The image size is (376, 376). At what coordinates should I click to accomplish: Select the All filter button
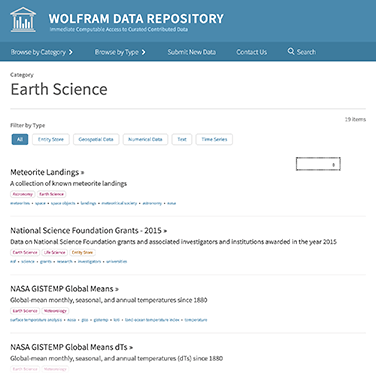pyautogui.click(x=20, y=139)
